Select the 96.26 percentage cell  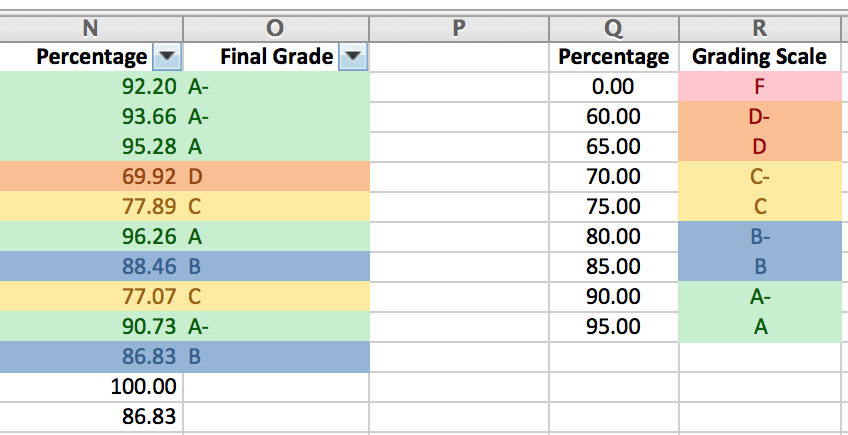pos(92,237)
